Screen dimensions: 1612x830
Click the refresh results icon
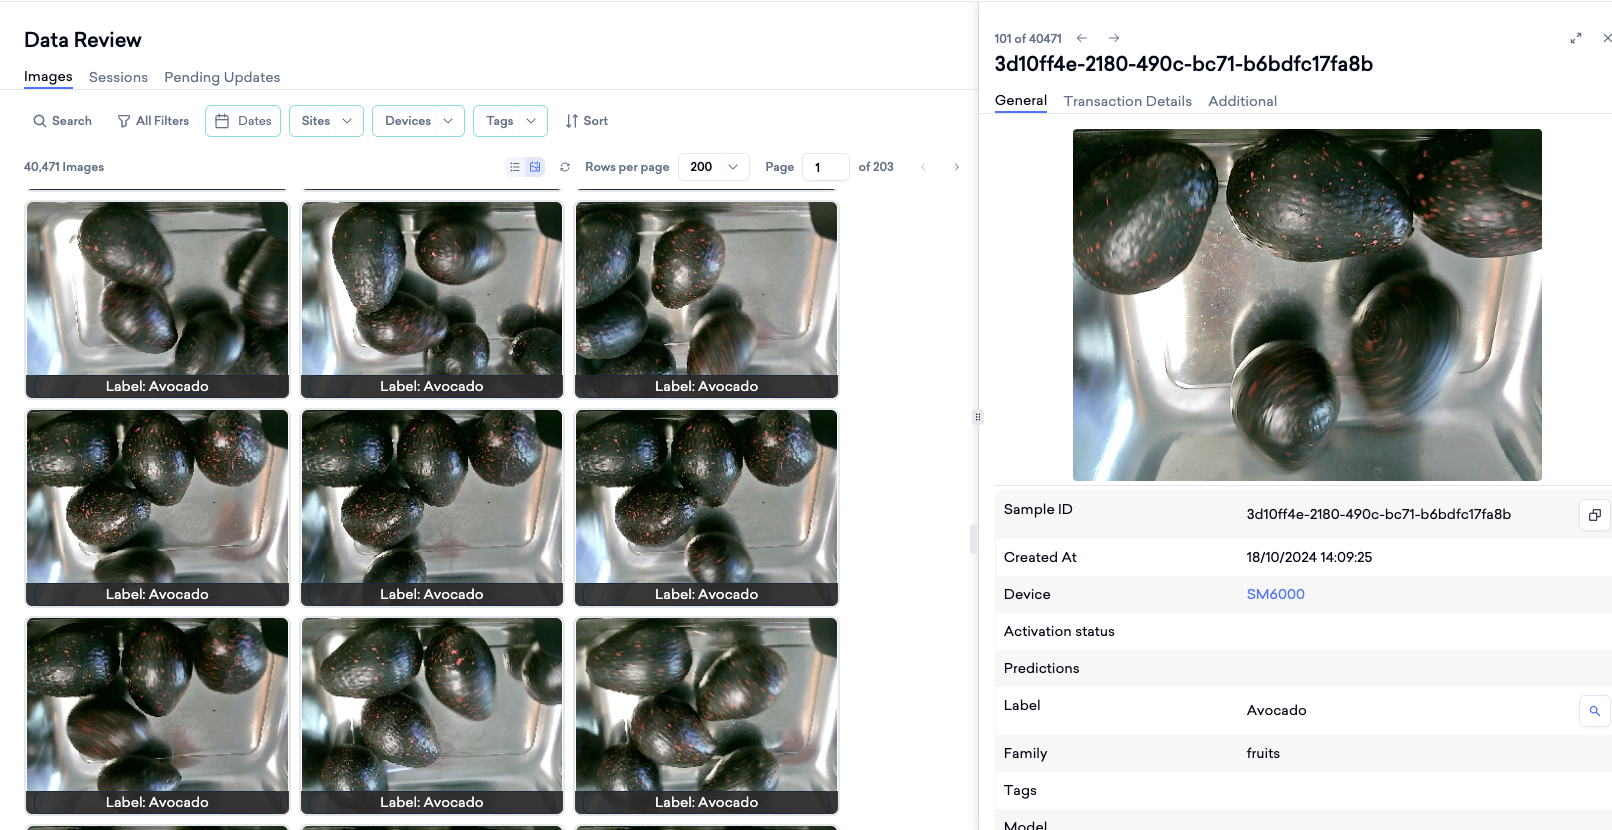565,167
